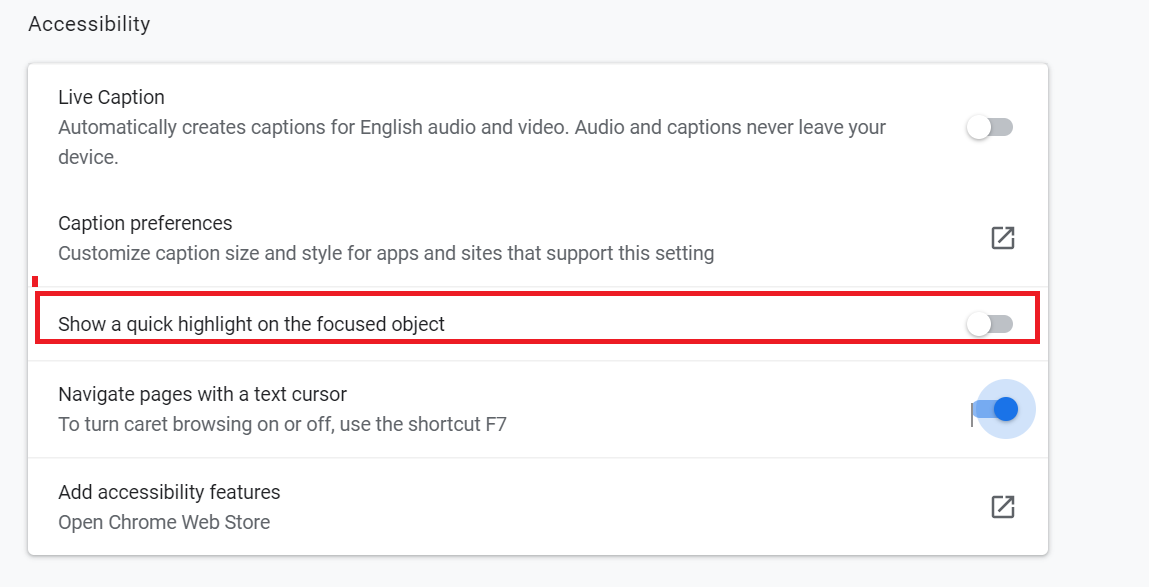Click the small red marker above highlighted row
The width and height of the screenshot is (1149, 587).
point(35,281)
